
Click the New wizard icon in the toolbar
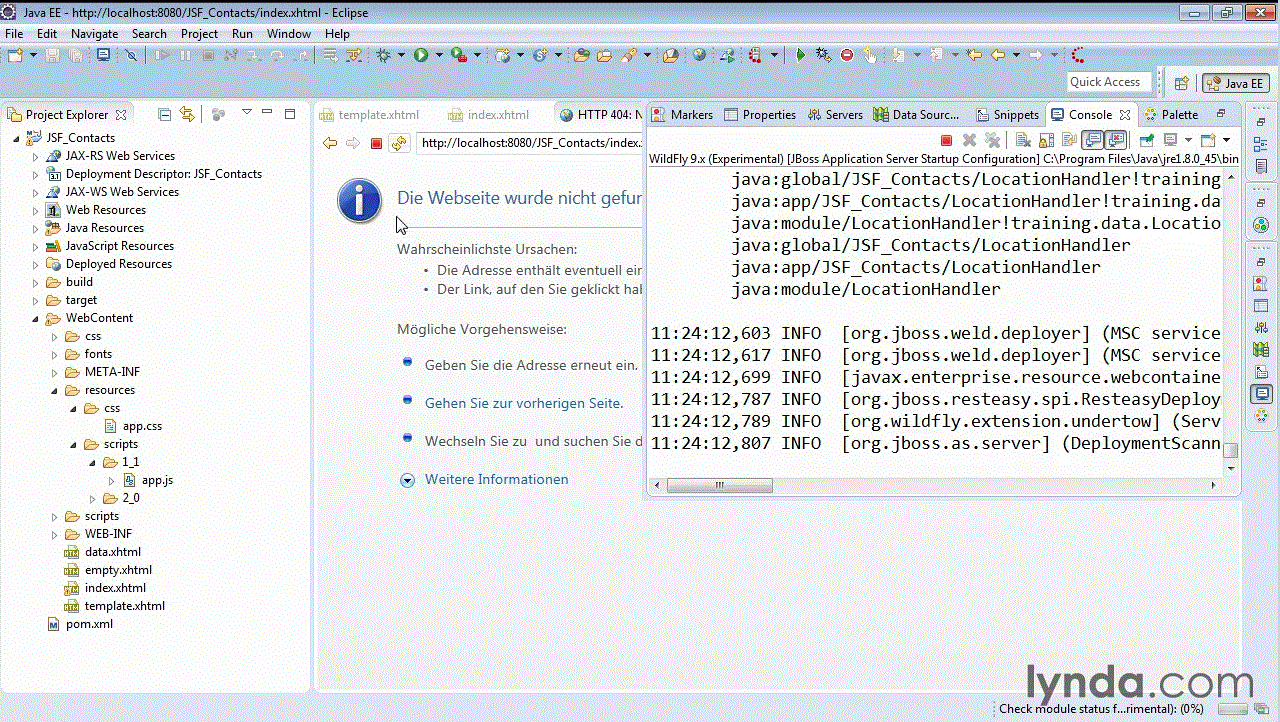pyautogui.click(x=15, y=55)
